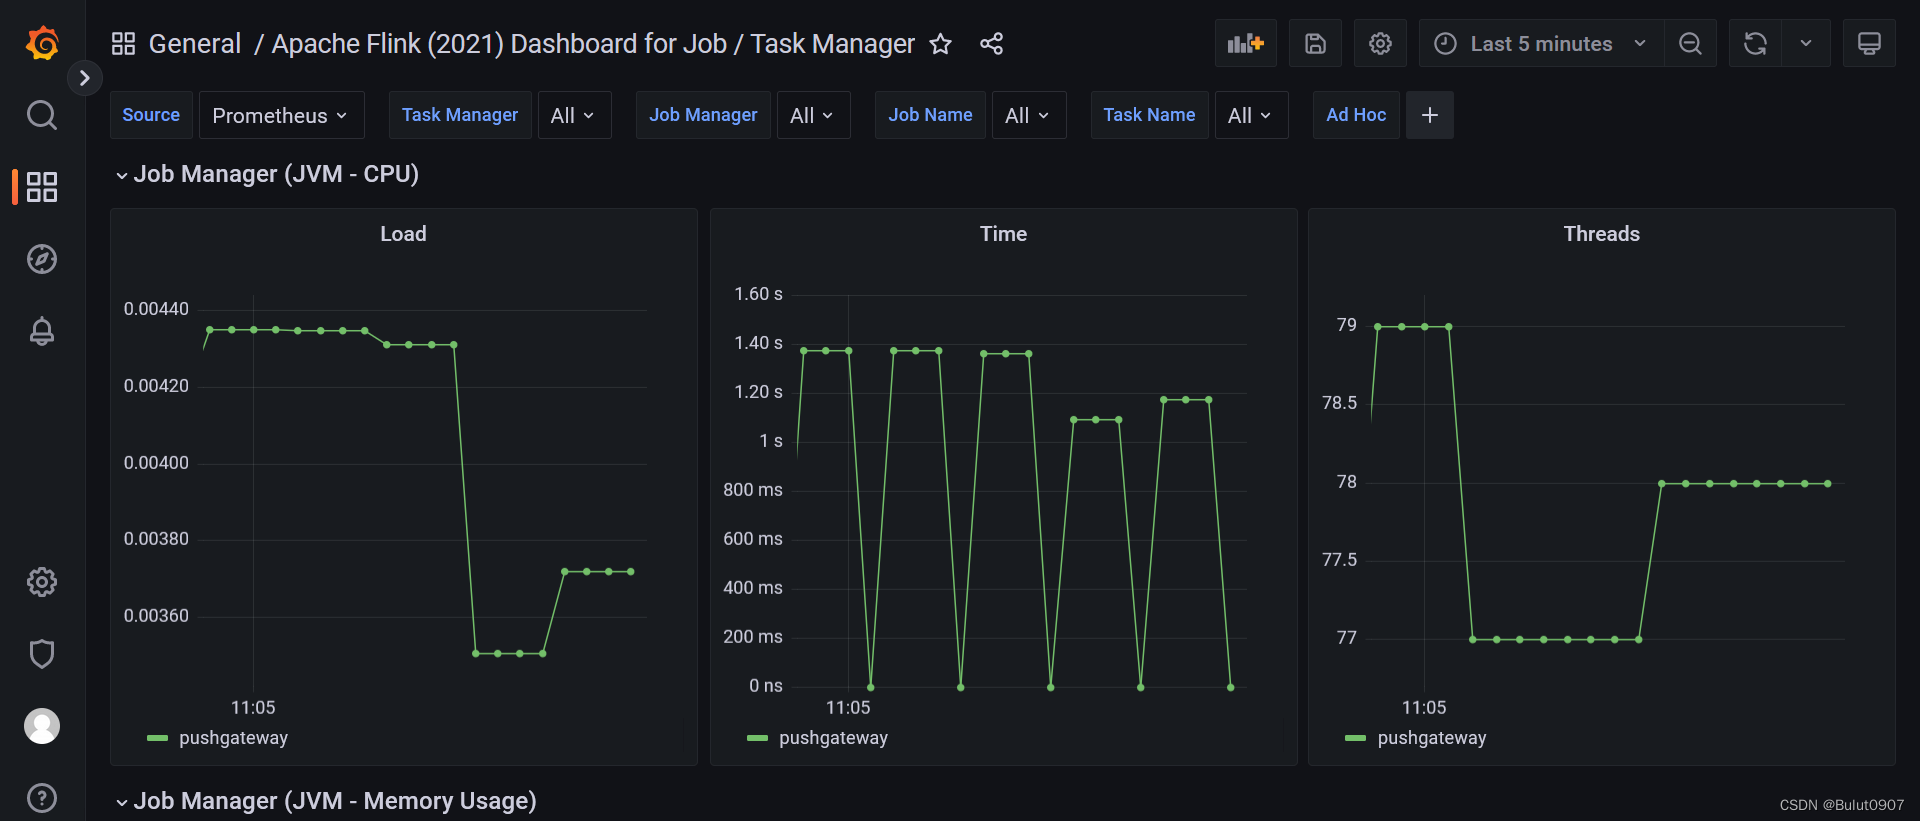Expand the sidebar with the arrow toggle
The width and height of the screenshot is (1920, 821).
(85, 78)
